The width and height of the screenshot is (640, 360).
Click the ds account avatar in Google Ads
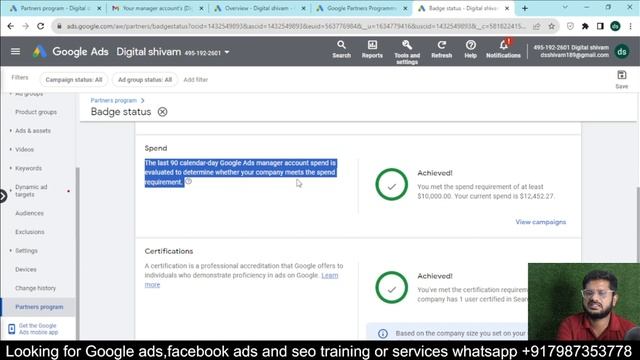click(622, 52)
